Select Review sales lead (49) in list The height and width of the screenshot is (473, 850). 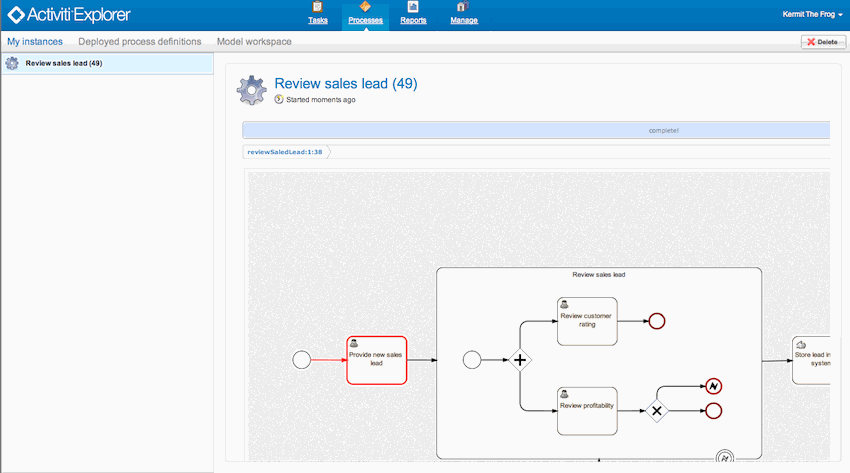pyautogui.click(x=107, y=63)
